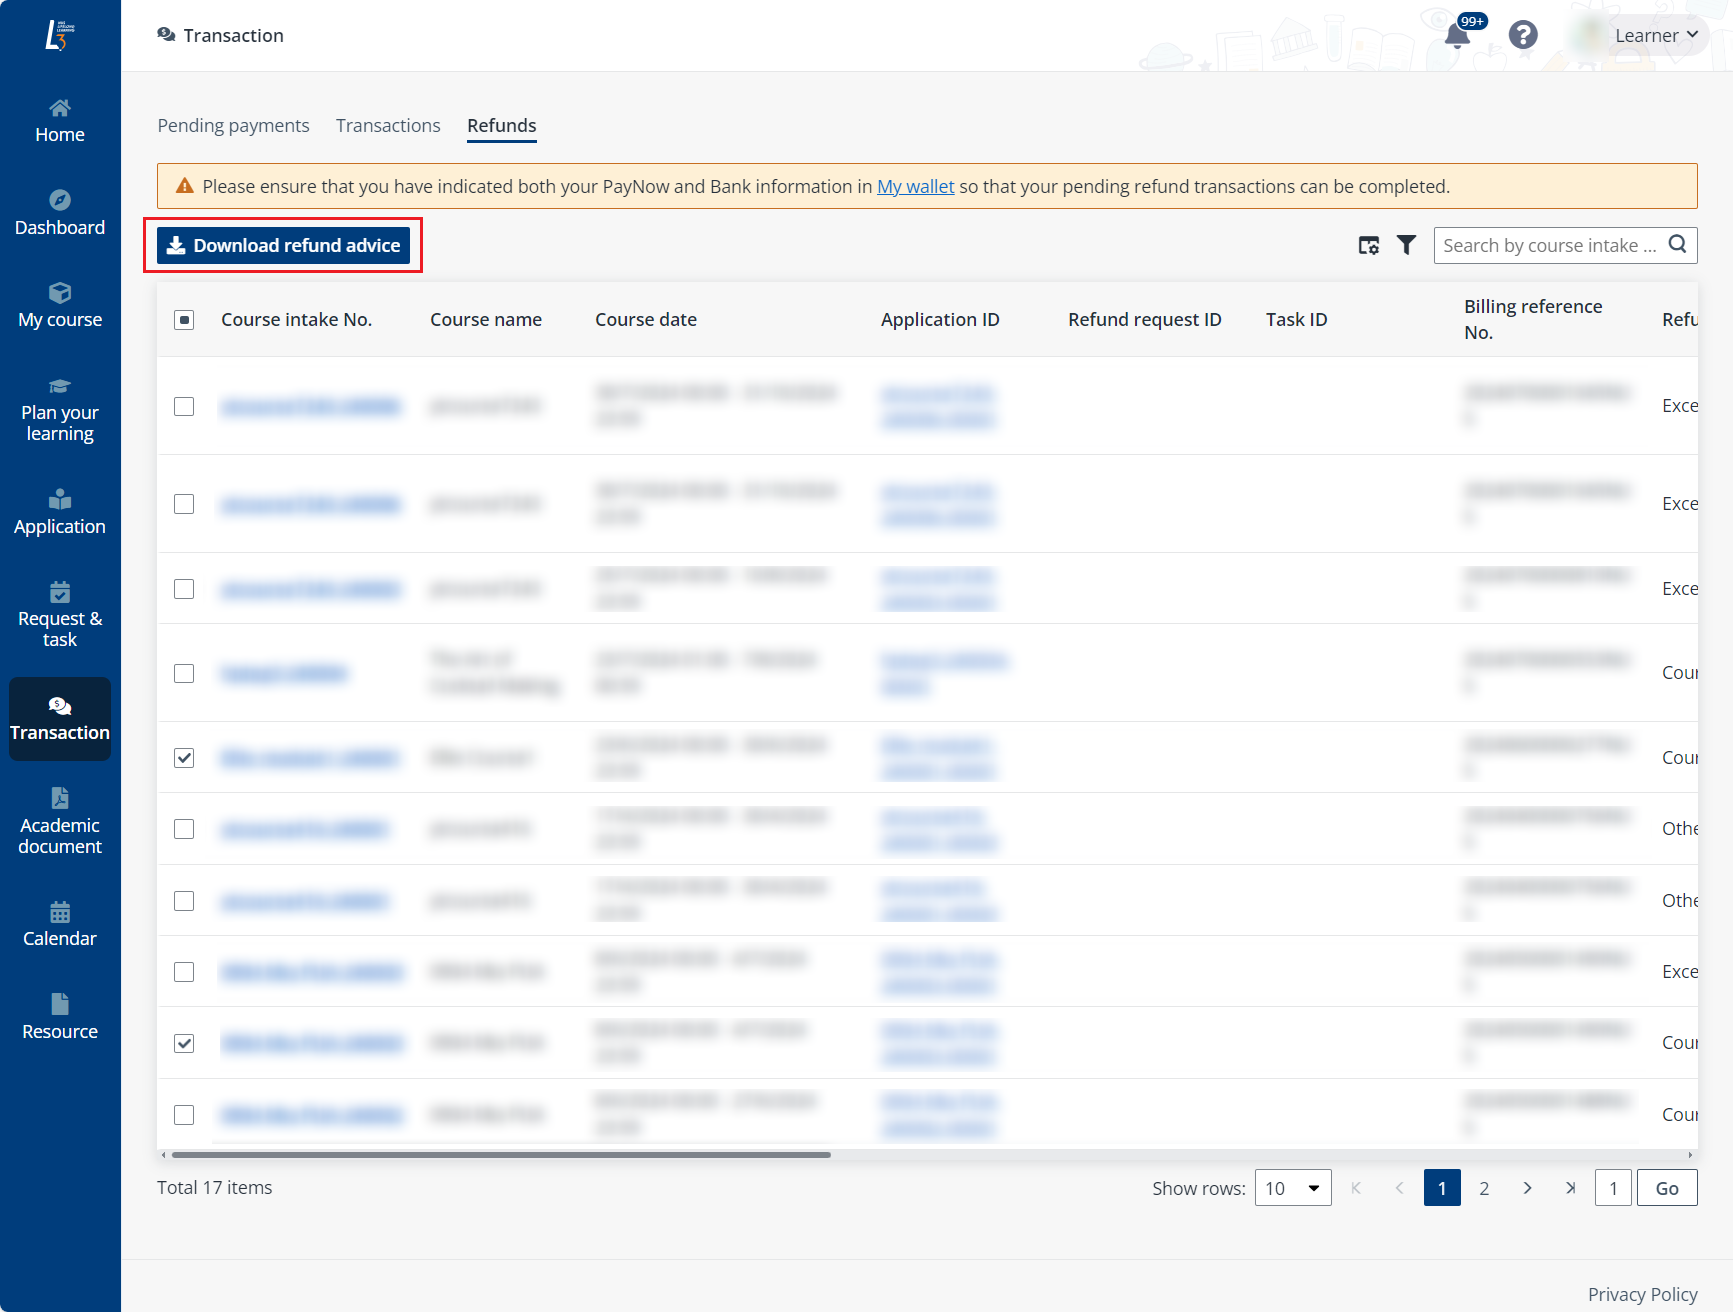Screen dimensions: 1733x1312
Task: Switch to the Pending payments tab
Action: pyautogui.click(x=233, y=126)
